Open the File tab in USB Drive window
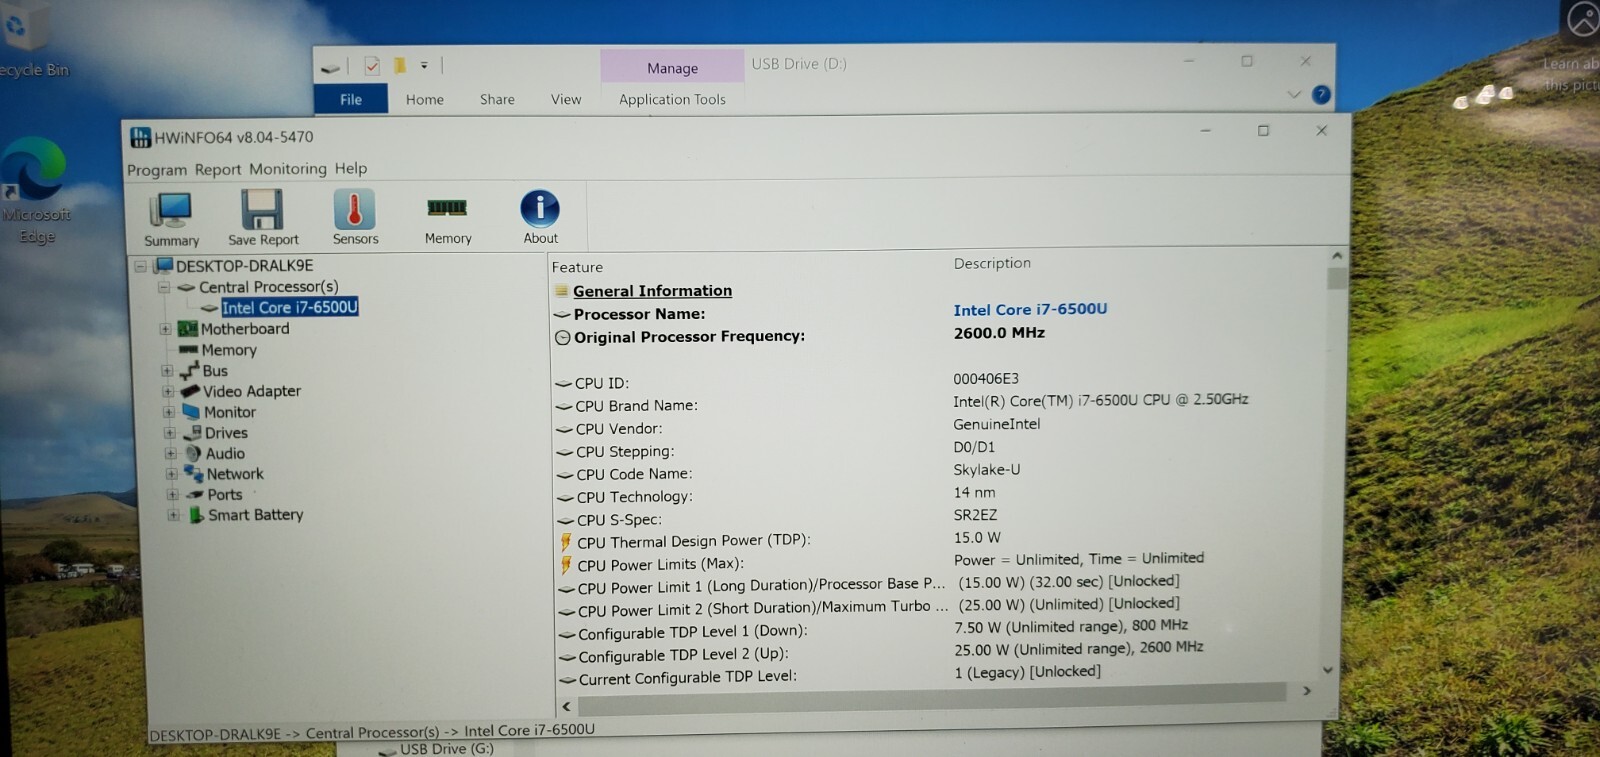This screenshot has width=1600, height=757. click(x=351, y=99)
